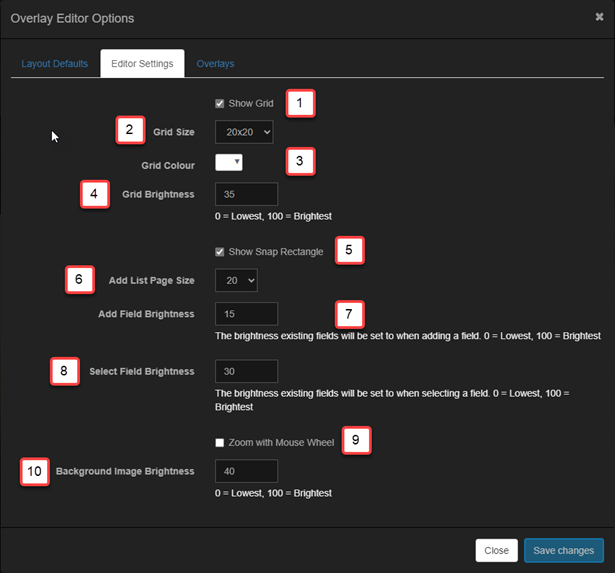615x573 pixels.
Task: Switch to the Layout Defaults tab
Action: (x=55, y=64)
